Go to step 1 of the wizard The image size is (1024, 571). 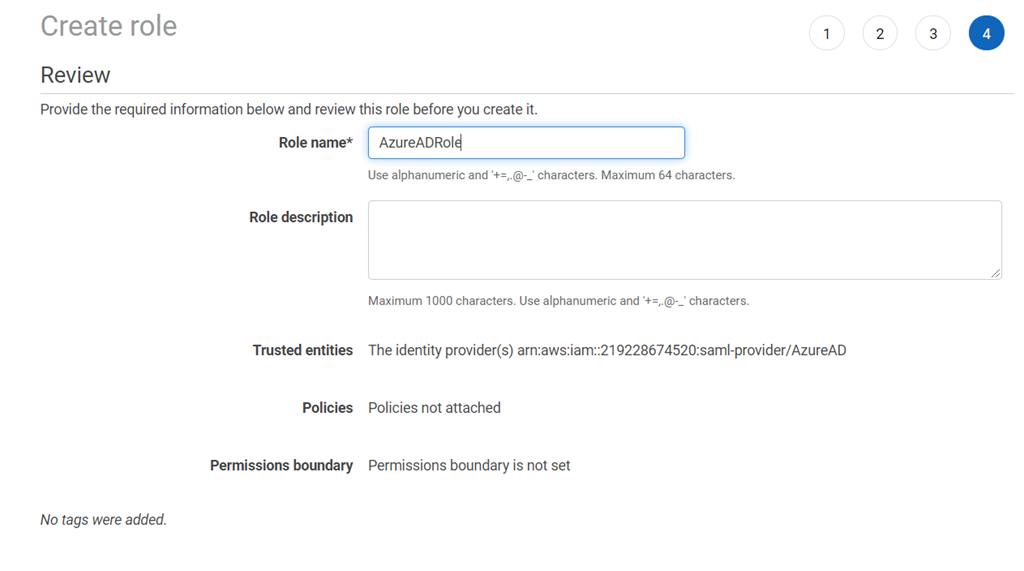click(x=826, y=34)
